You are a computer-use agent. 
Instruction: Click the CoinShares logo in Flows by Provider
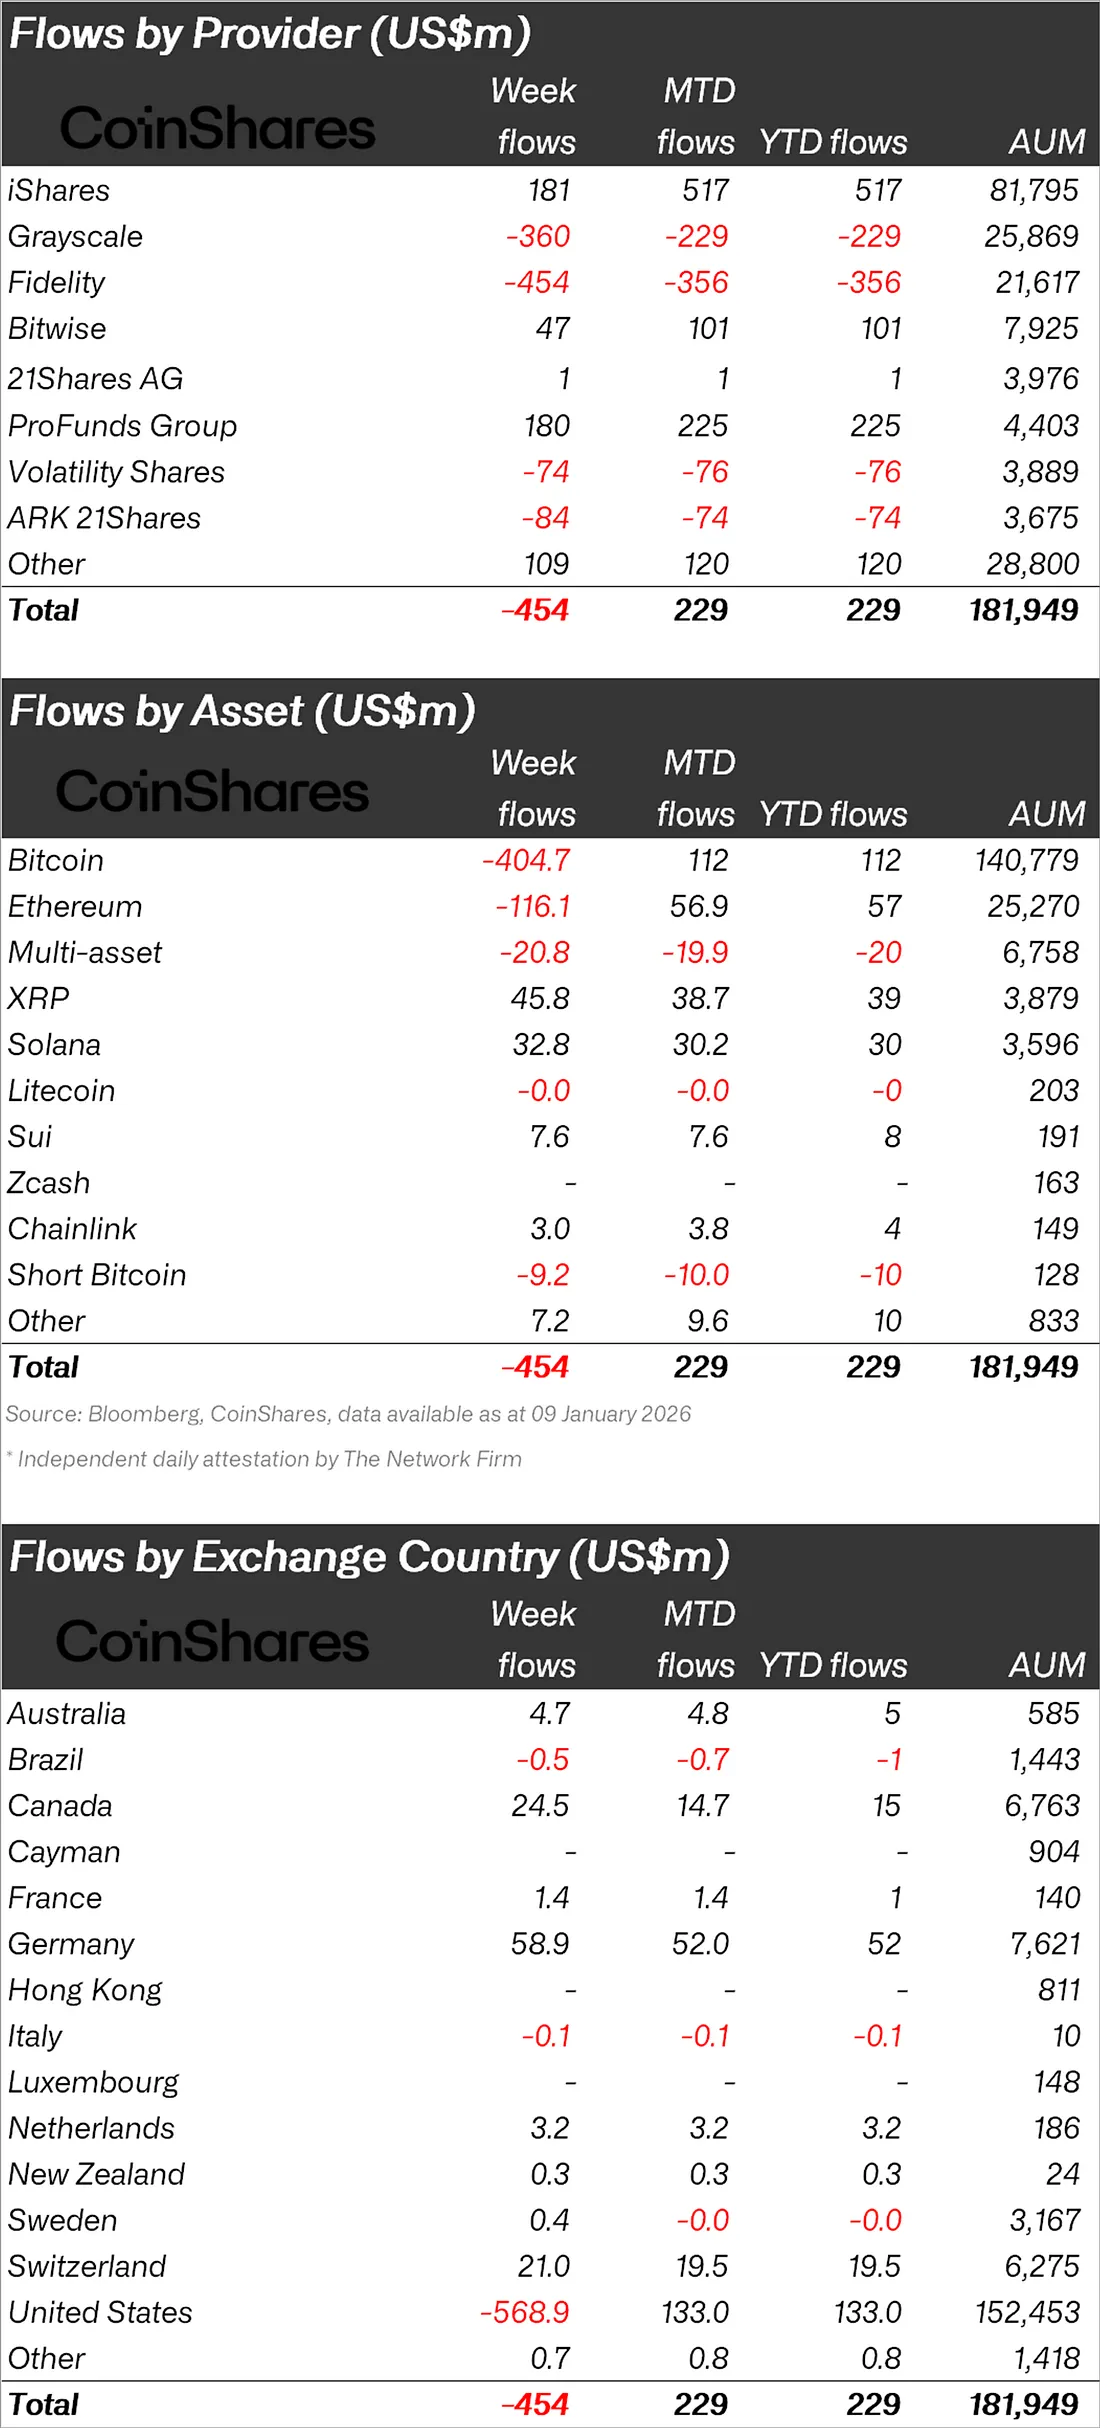[217, 128]
